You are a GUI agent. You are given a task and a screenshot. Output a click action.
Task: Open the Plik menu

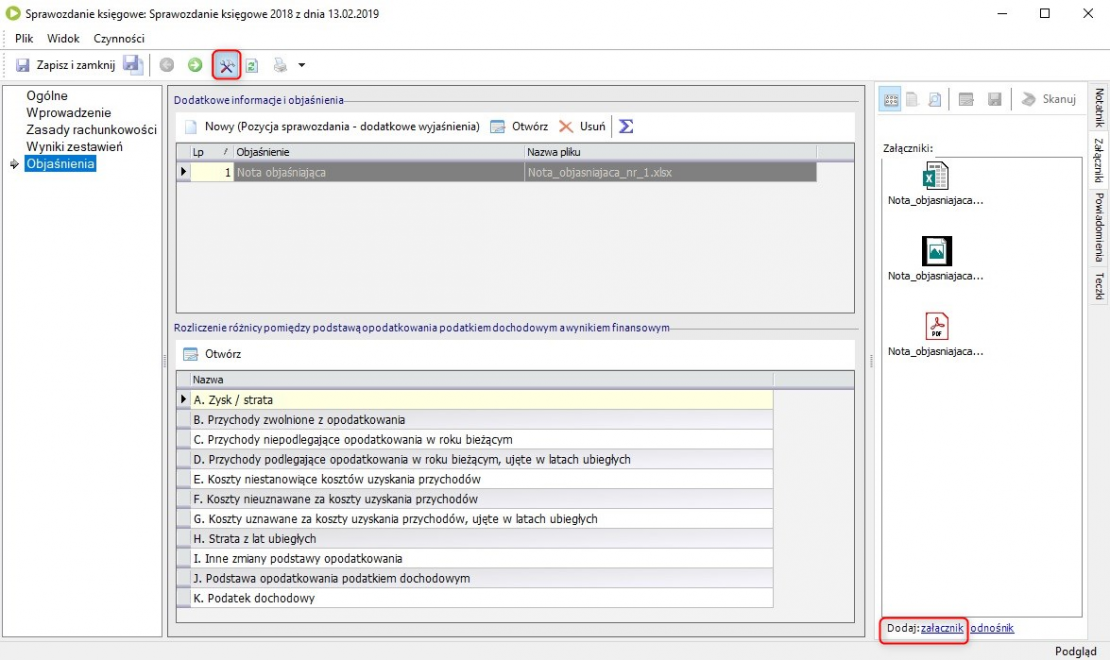tap(25, 38)
